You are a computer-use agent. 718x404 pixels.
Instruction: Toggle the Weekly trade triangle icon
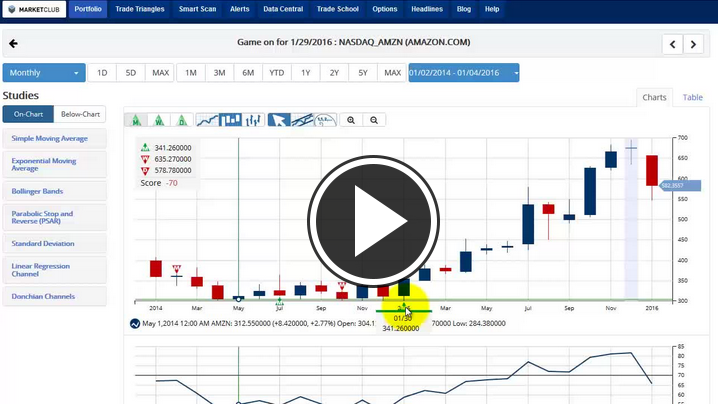(x=159, y=120)
